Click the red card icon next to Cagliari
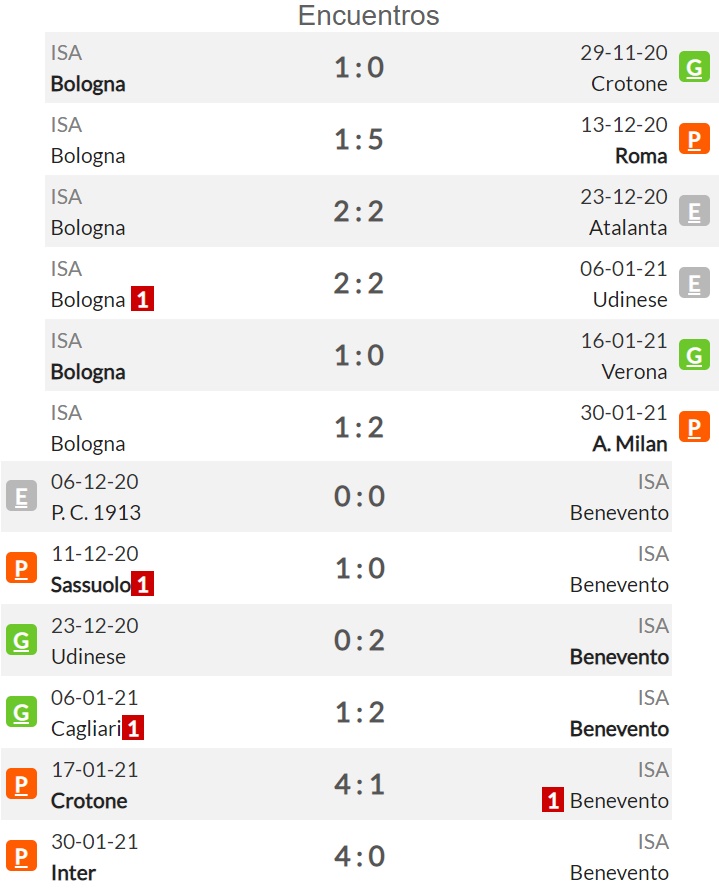The width and height of the screenshot is (719, 891). coord(133,728)
